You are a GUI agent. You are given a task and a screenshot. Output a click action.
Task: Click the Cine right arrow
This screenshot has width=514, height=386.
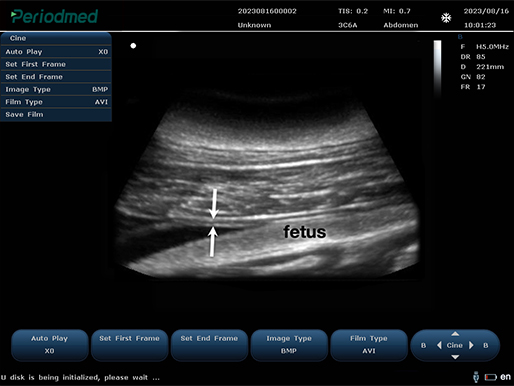click(x=471, y=345)
